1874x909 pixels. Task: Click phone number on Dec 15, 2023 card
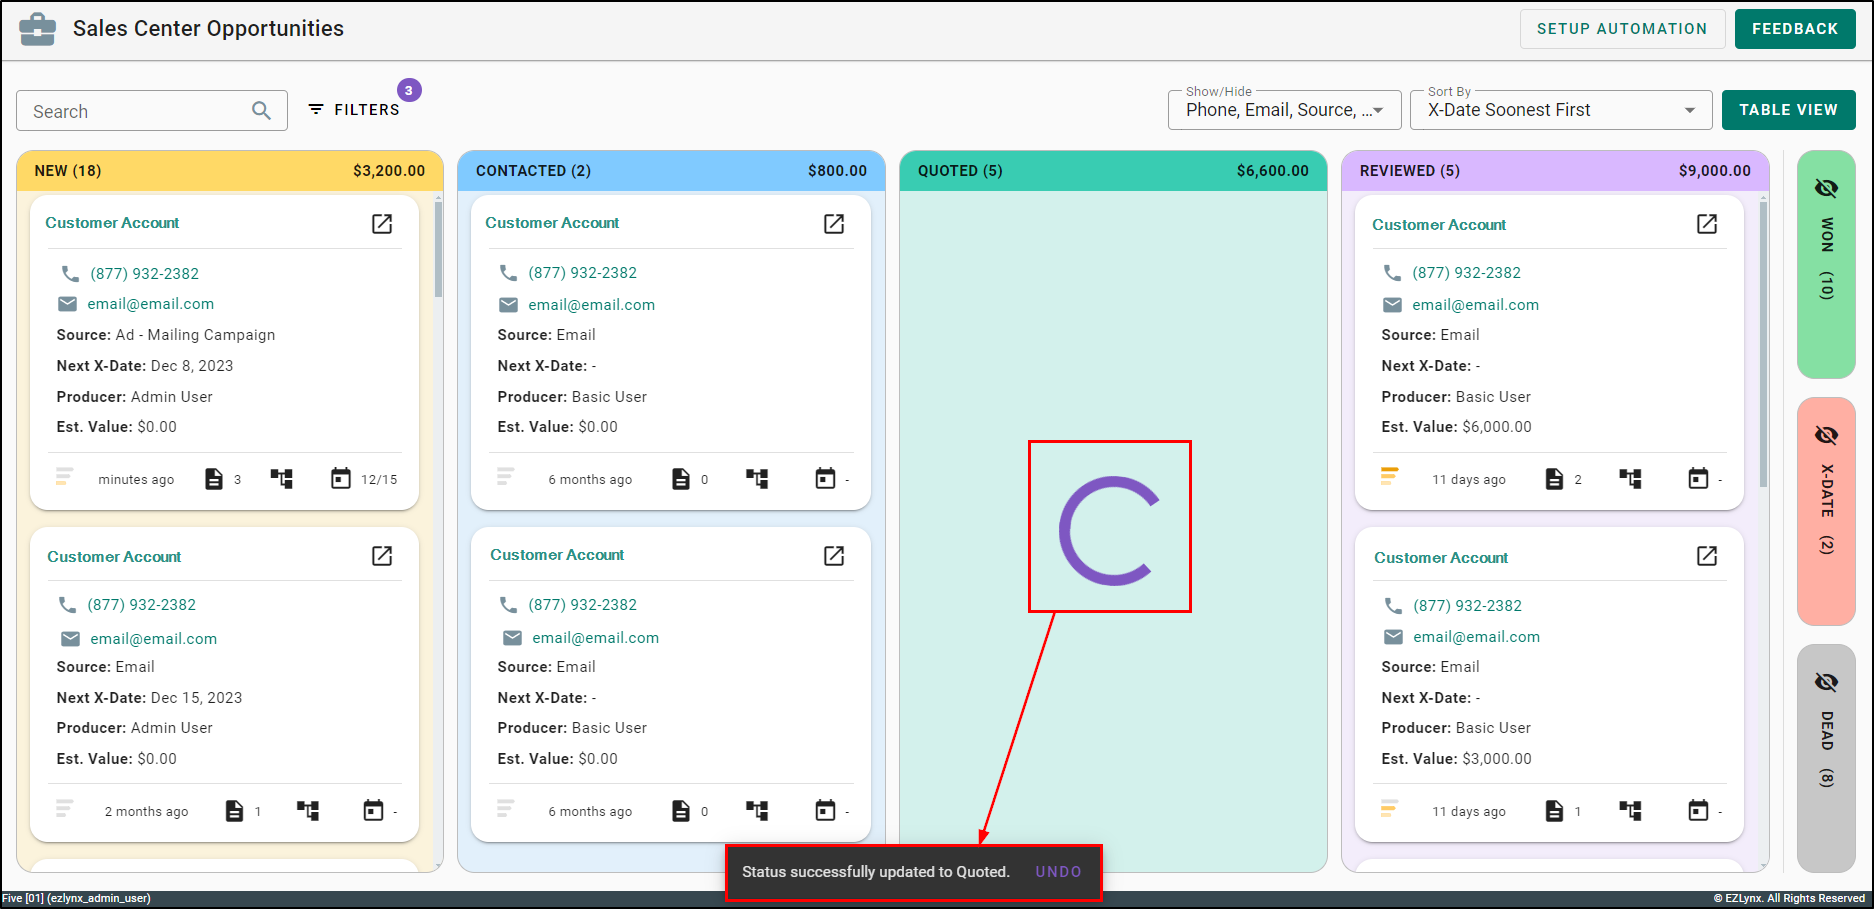pyautogui.click(x=142, y=605)
